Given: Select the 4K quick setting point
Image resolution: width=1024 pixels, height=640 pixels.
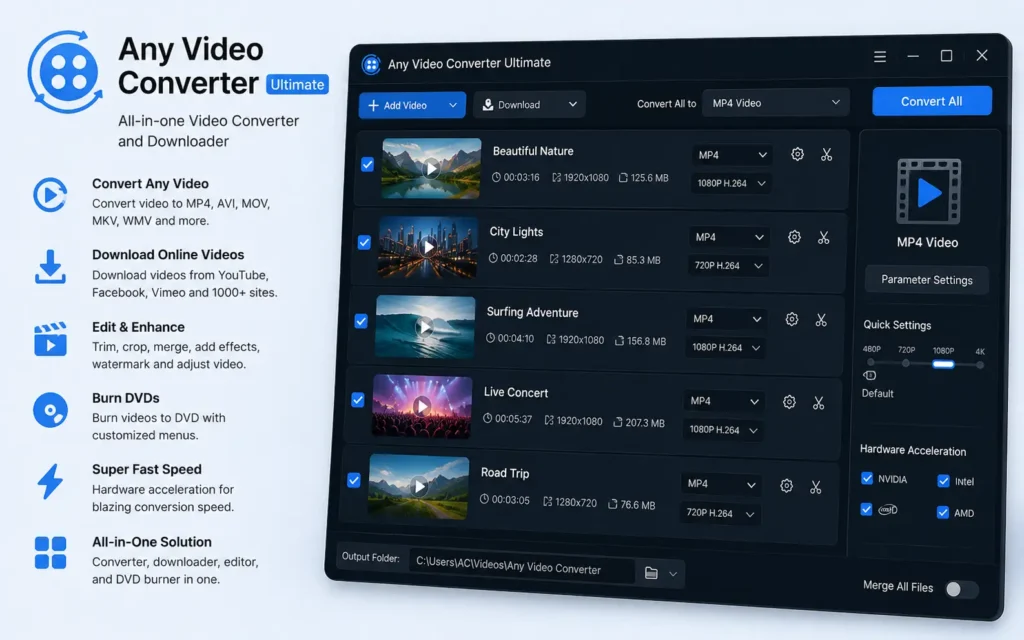Looking at the screenshot, I should [980, 365].
